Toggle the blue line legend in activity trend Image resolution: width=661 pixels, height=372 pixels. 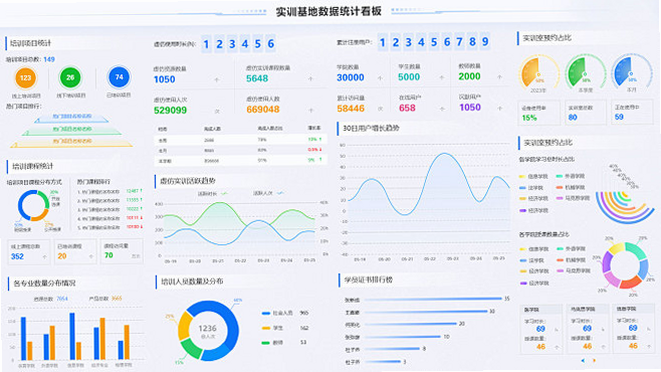268,193
